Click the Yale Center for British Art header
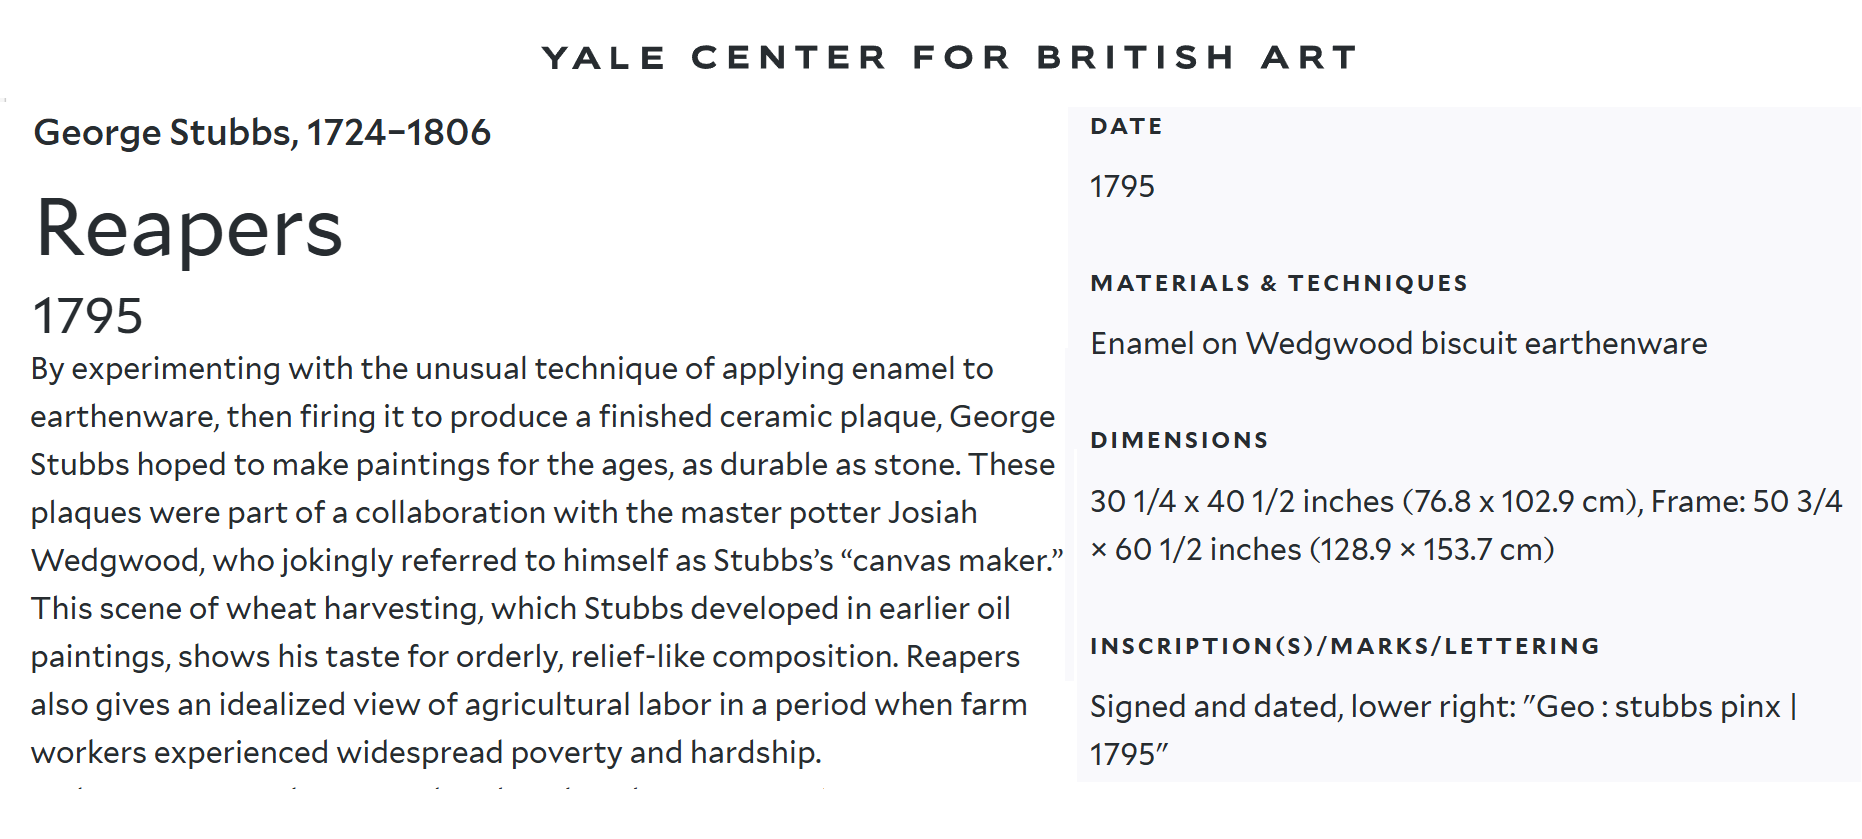The width and height of the screenshot is (1862, 839). click(949, 57)
